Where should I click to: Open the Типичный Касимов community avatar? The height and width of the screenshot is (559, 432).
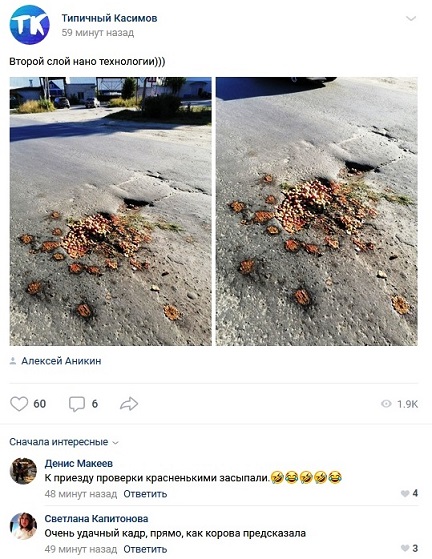(30, 25)
